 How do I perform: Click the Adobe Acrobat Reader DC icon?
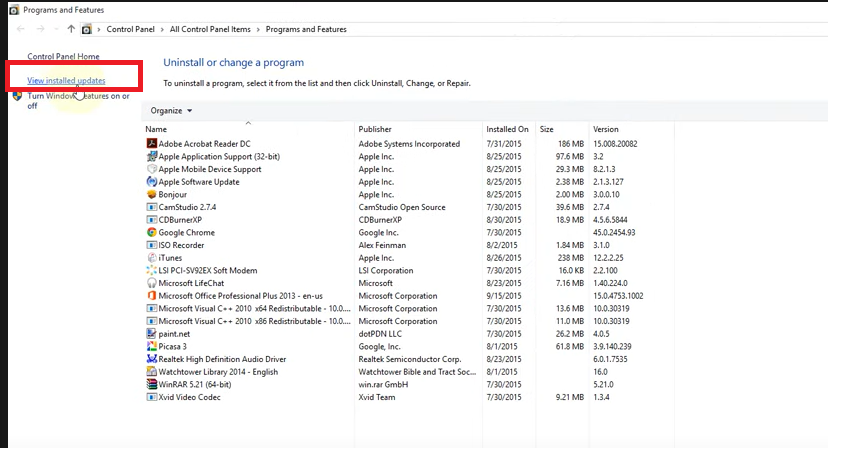tap(151, 144)
